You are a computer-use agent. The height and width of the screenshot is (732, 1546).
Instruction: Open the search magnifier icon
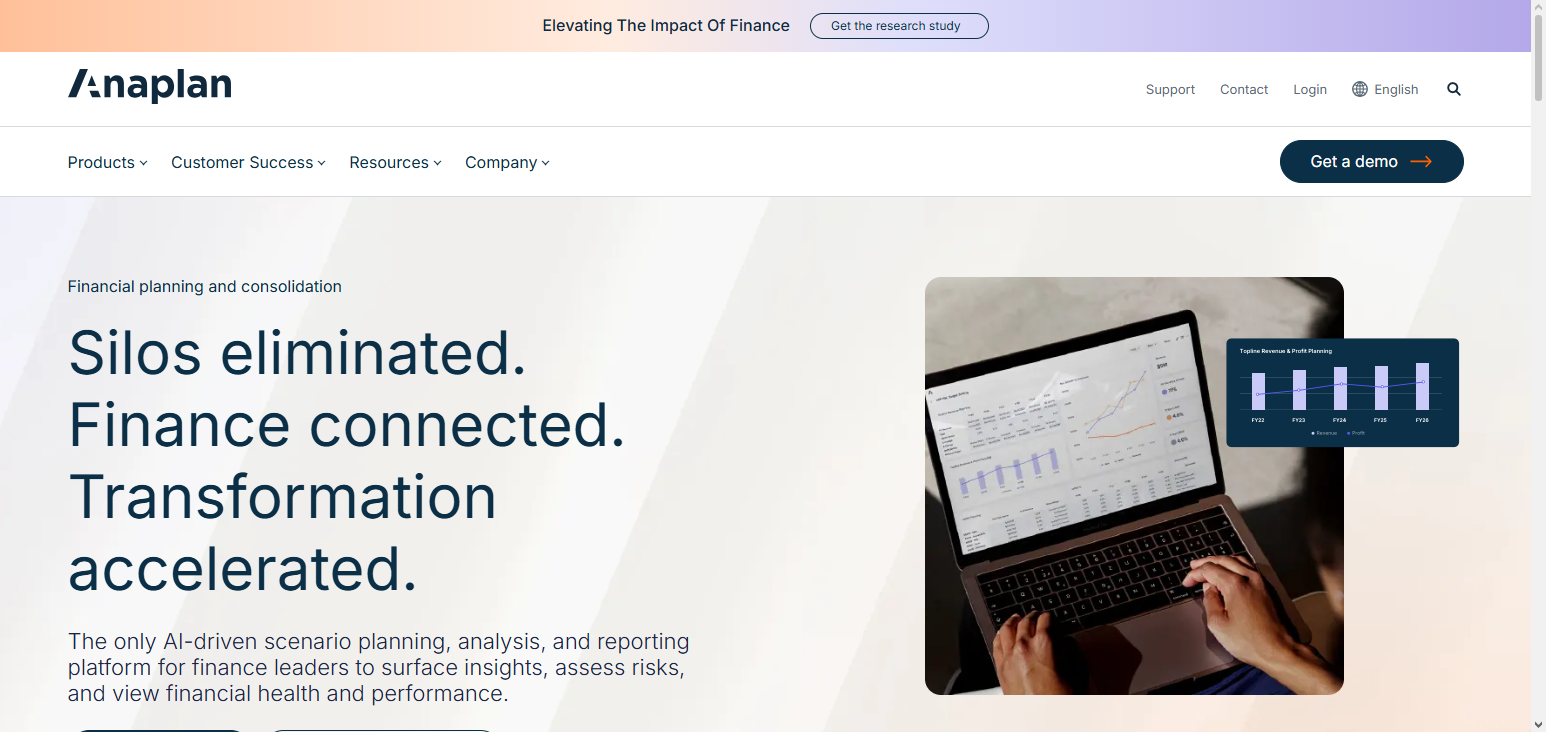point(1453,89)
